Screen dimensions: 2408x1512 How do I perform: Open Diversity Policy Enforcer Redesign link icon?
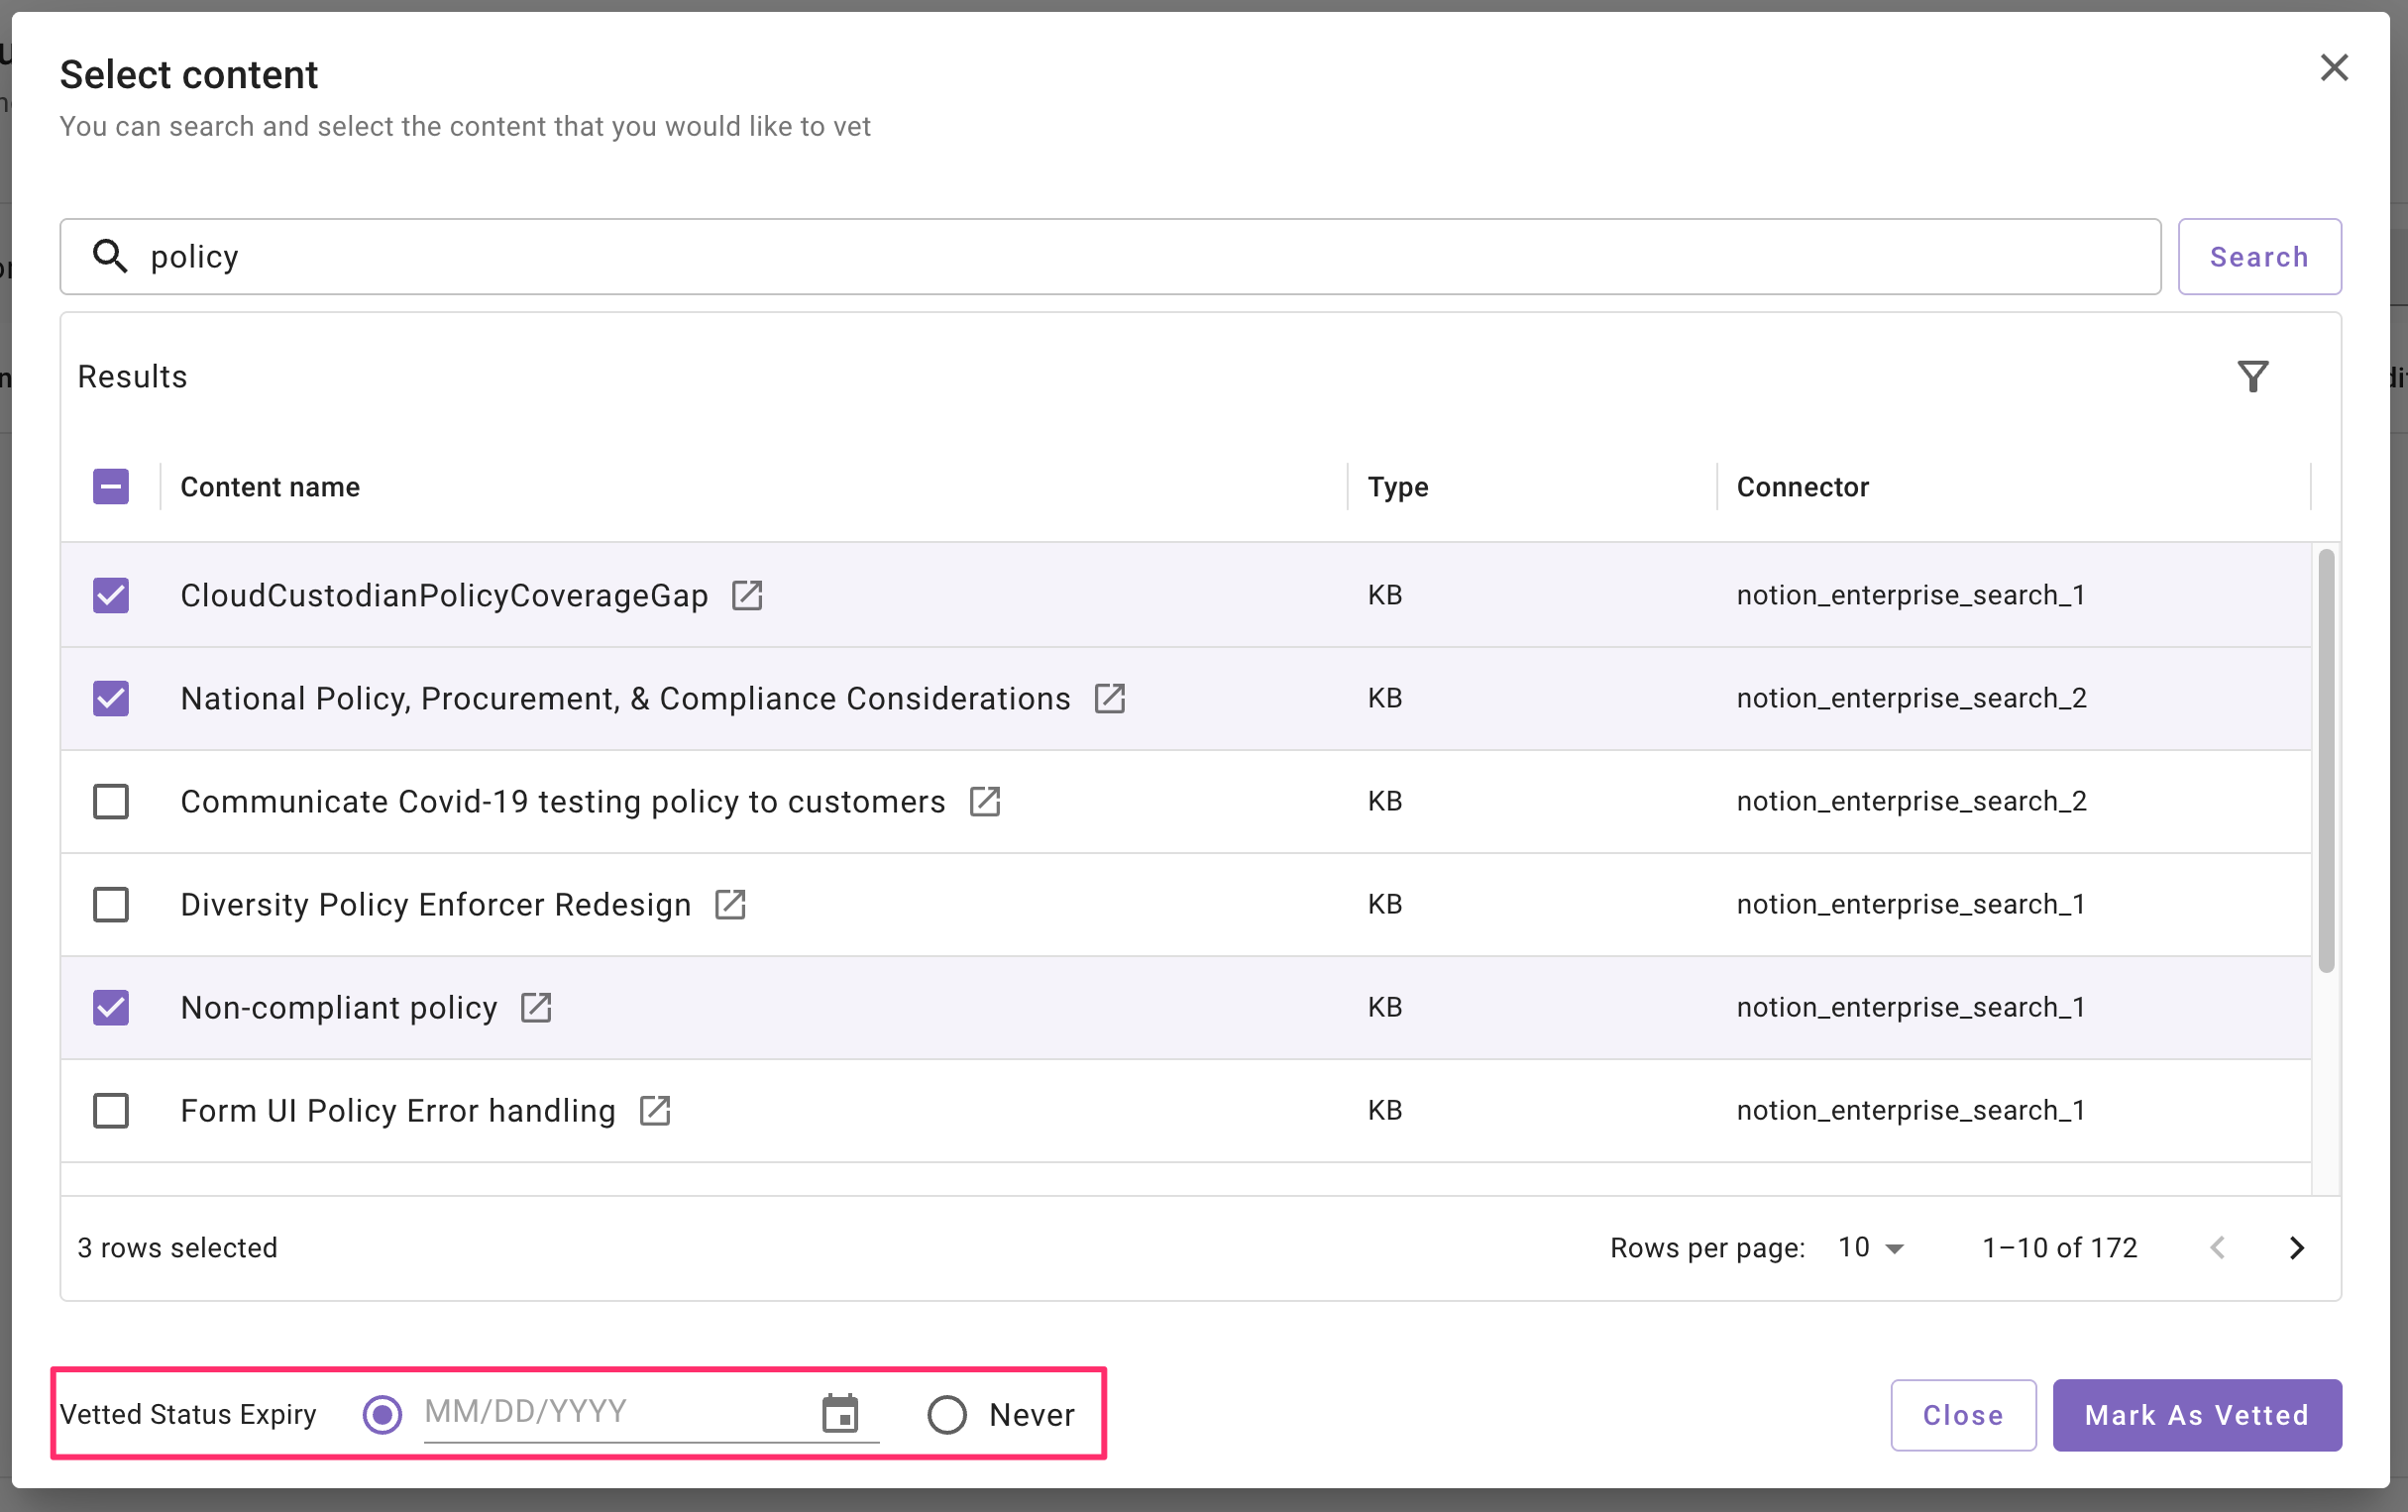730,904
